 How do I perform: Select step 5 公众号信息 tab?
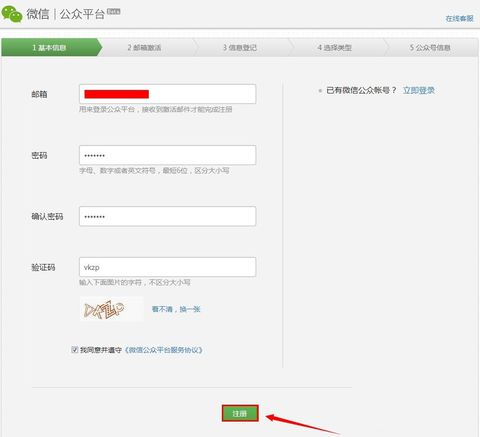tap(430, 47)
